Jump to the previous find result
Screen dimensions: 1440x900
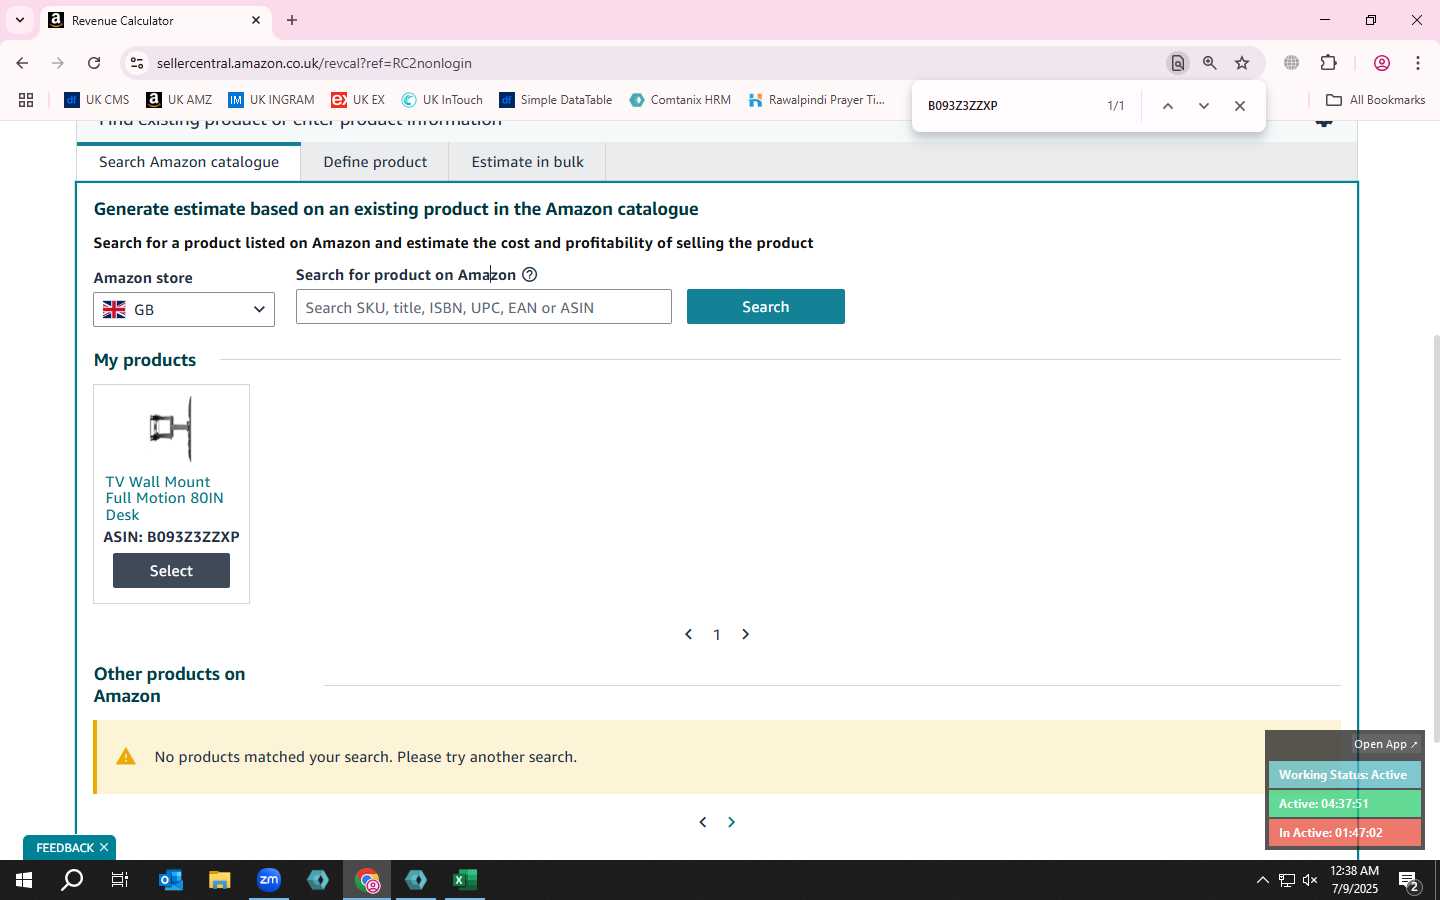pos(1167,106)
